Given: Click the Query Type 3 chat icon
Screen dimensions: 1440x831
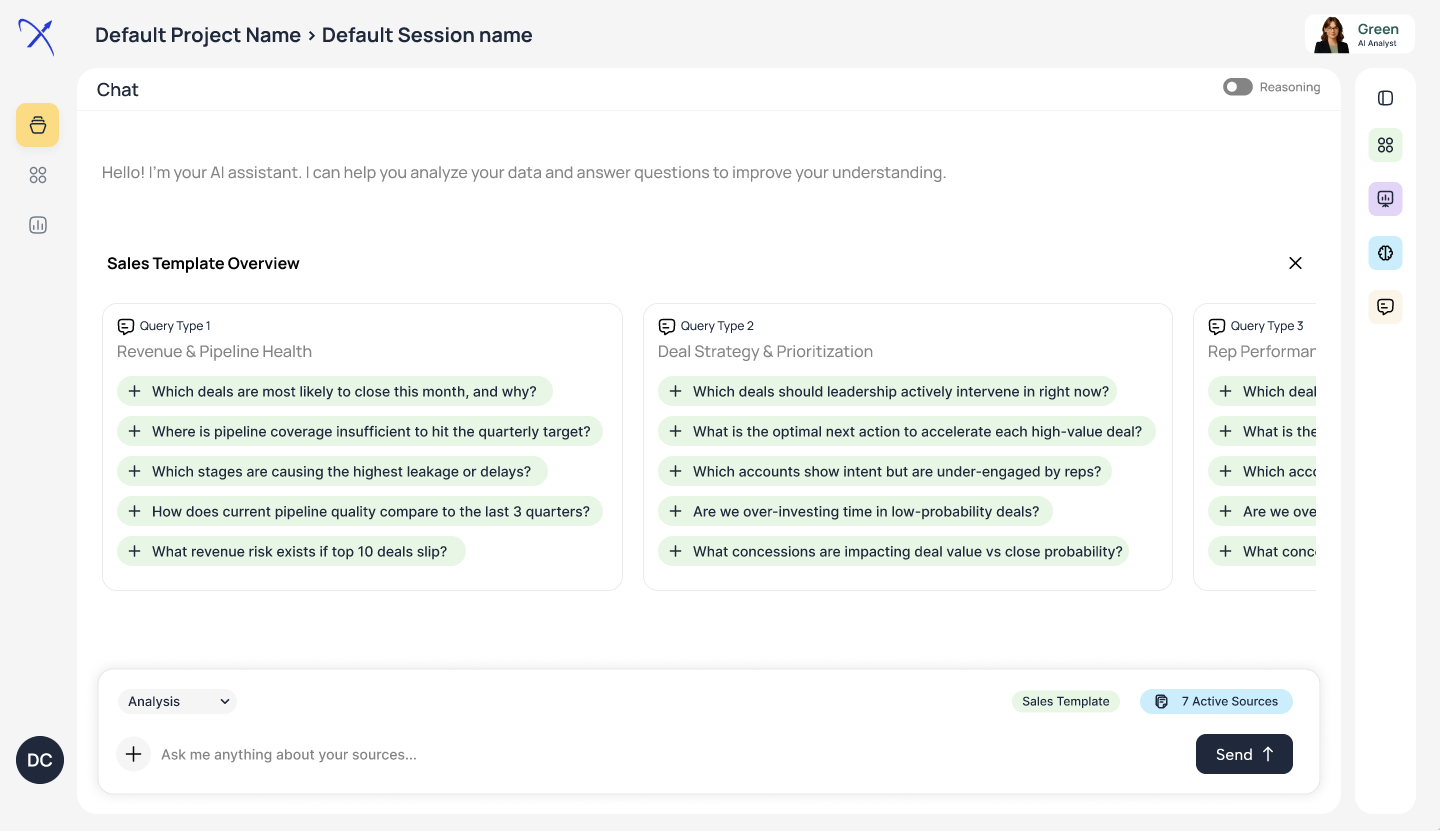Looking at the screenshot, I should 1216,326.
